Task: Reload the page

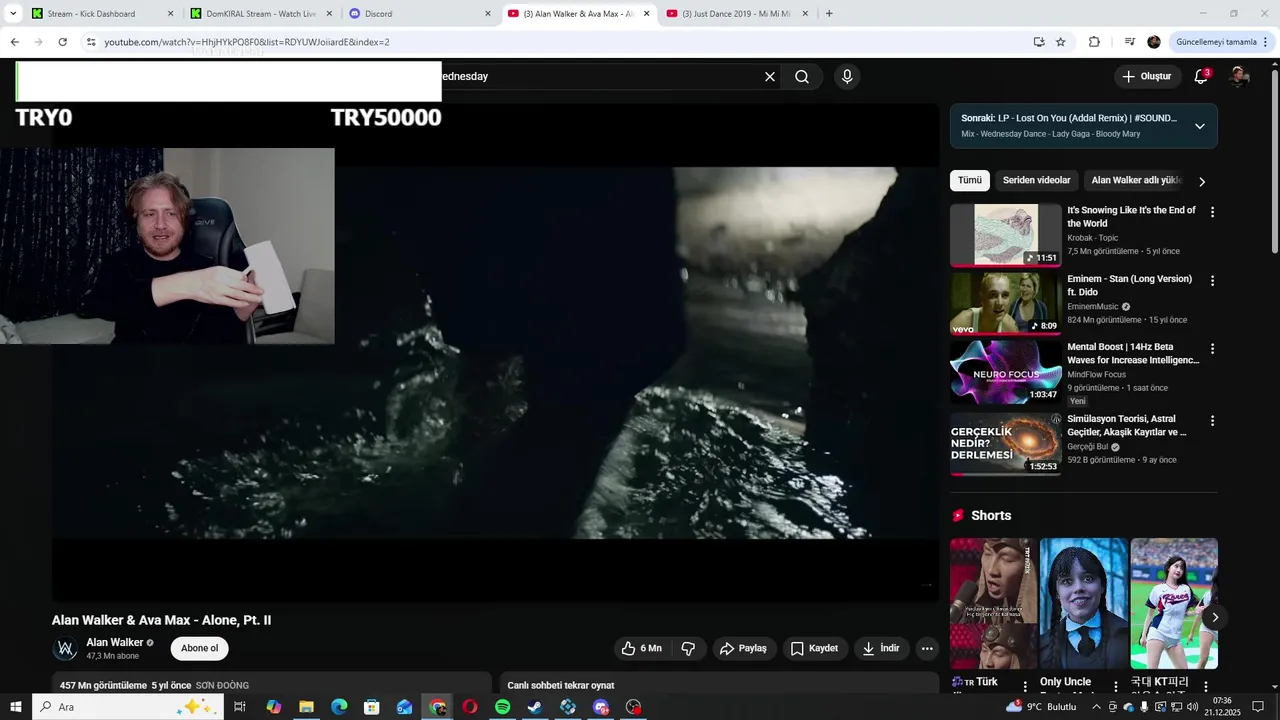Action: click(x=62, y=42)
